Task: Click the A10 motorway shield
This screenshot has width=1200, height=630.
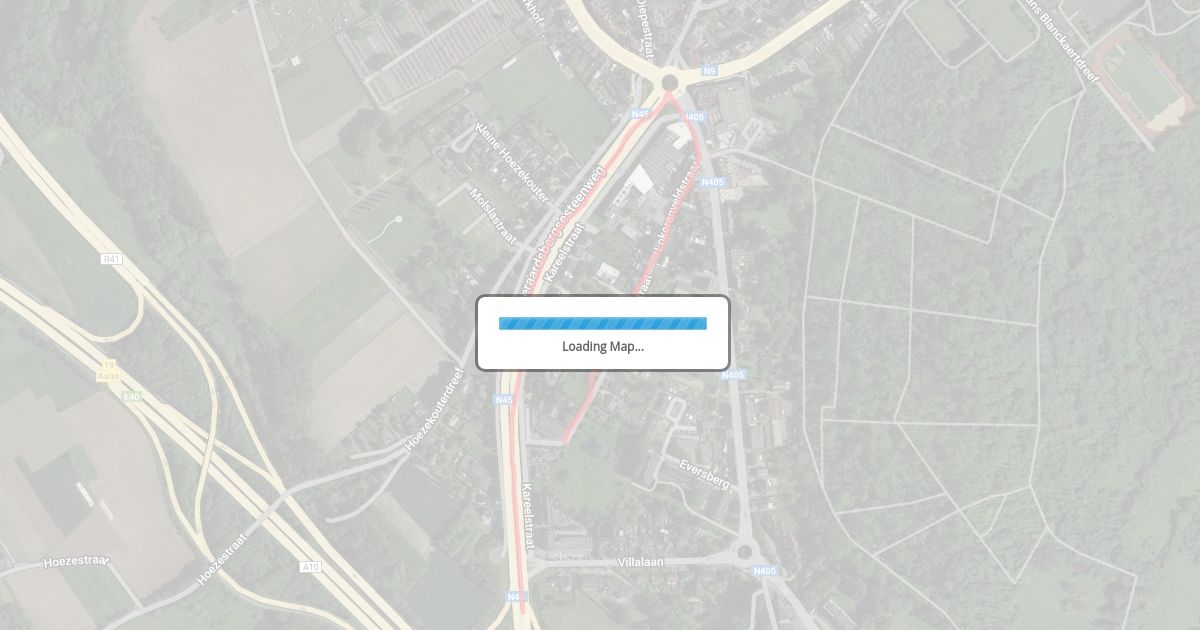Action: tap(311, 567)
